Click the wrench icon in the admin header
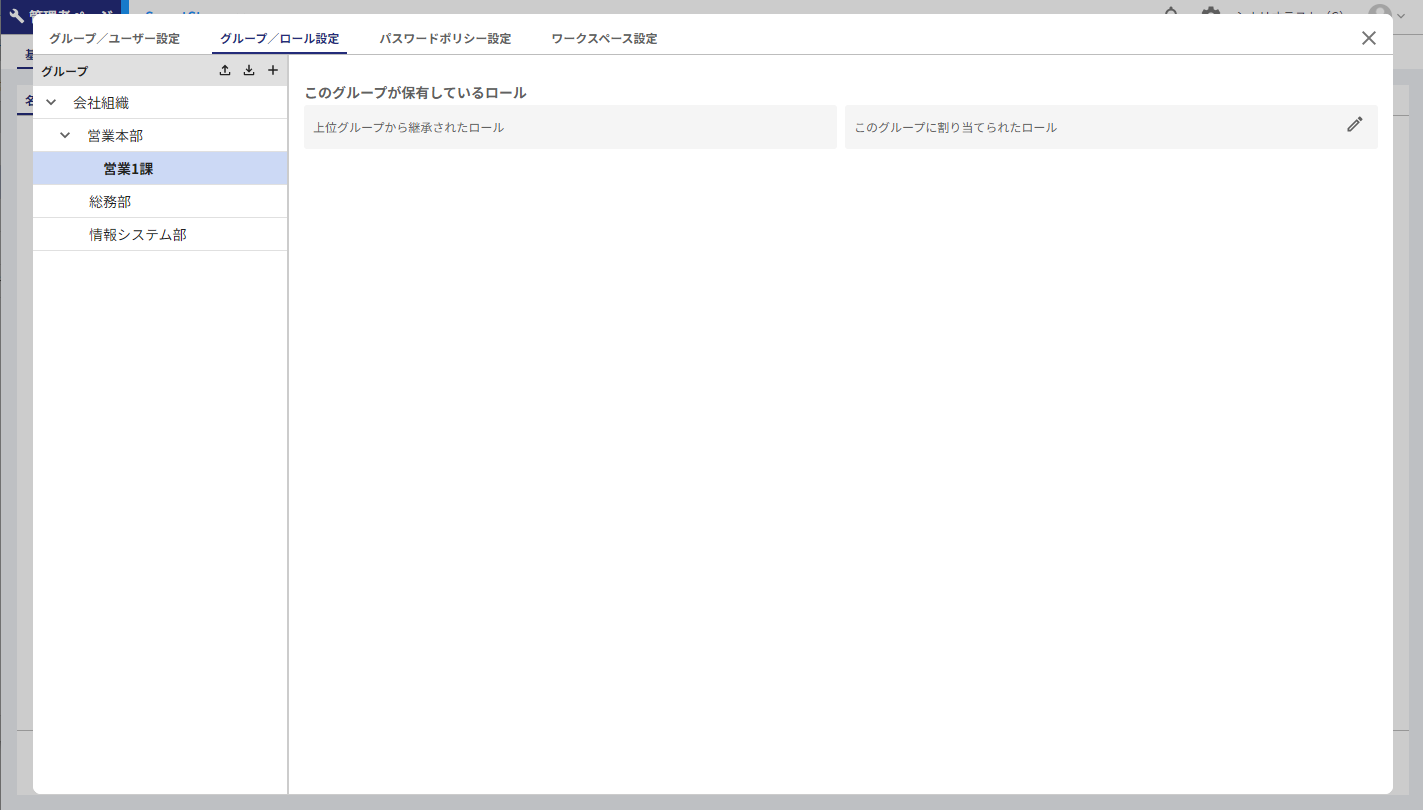Image resolution: width=1423 pixels, height=810 pixels. 16,16
